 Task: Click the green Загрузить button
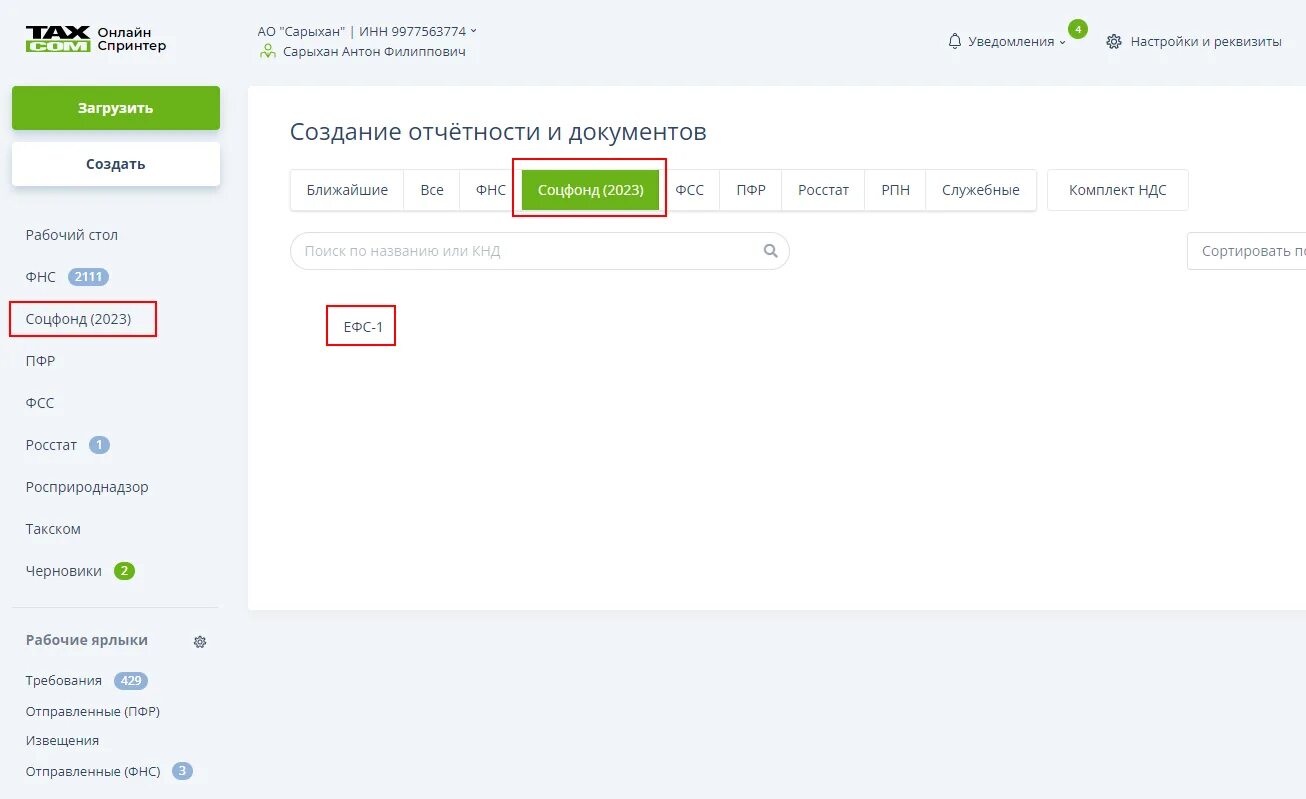coord(116,108)
